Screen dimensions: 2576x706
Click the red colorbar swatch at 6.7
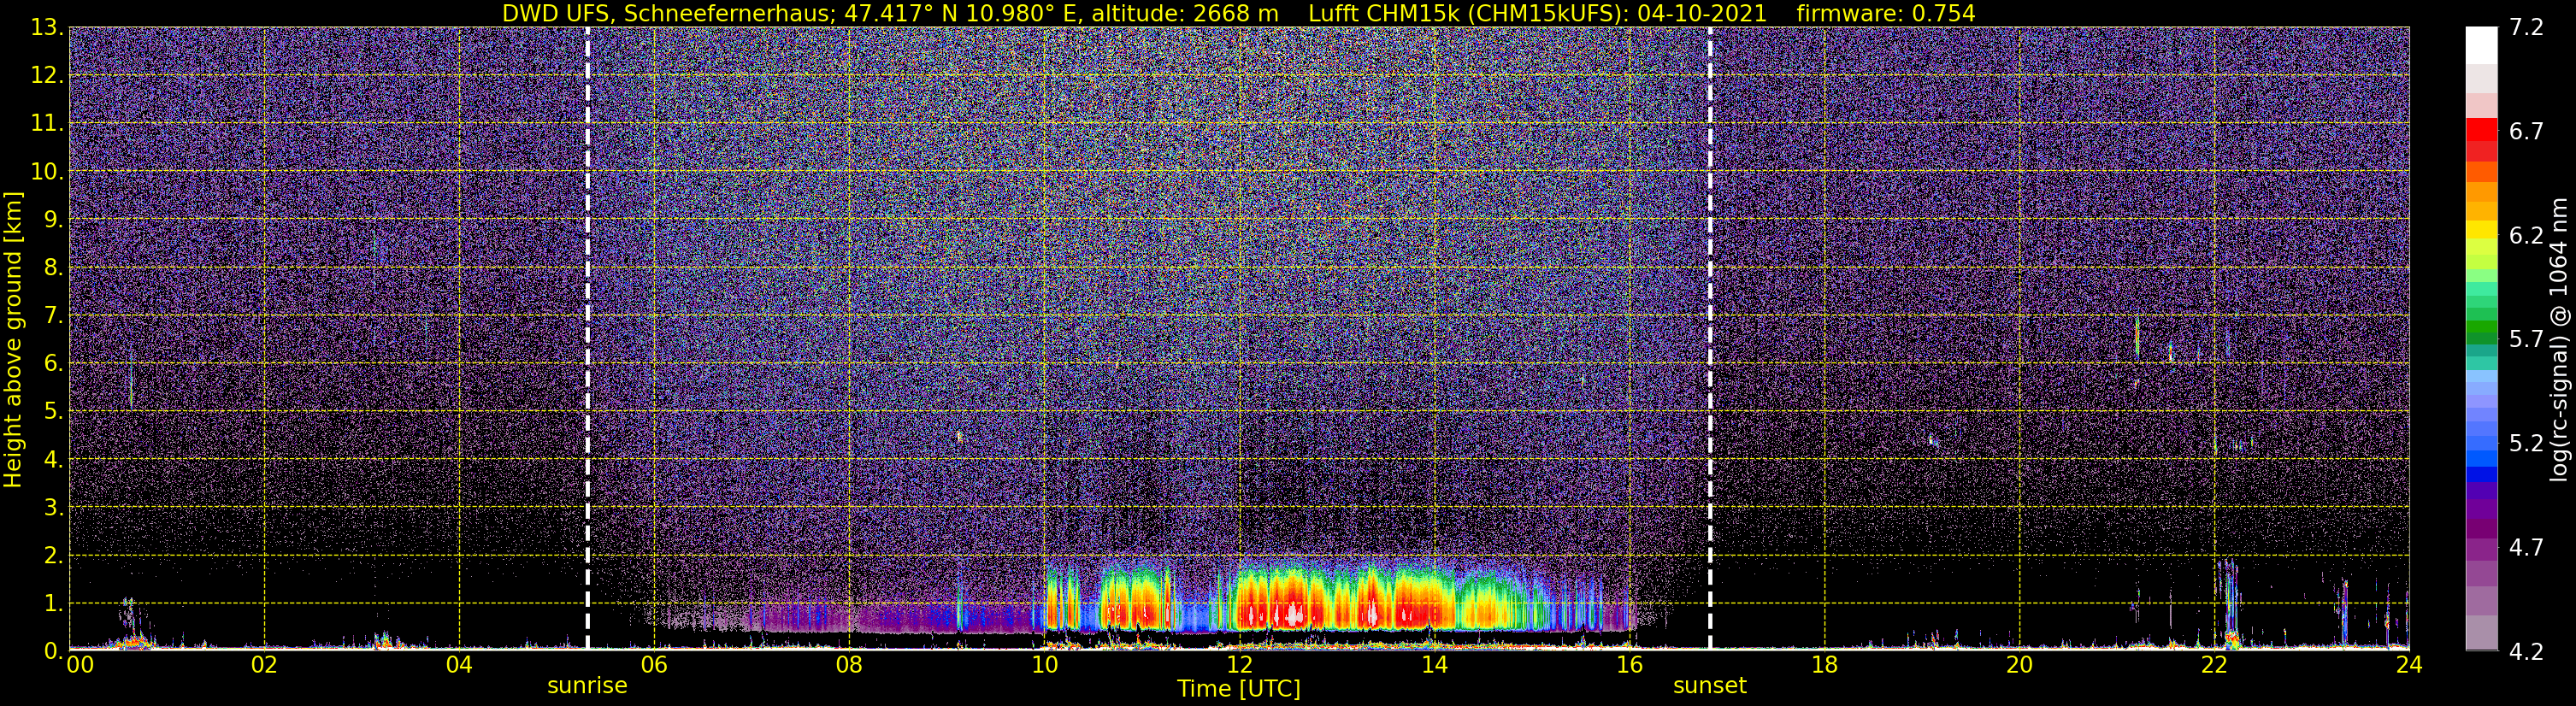[x=2481, y=129]
